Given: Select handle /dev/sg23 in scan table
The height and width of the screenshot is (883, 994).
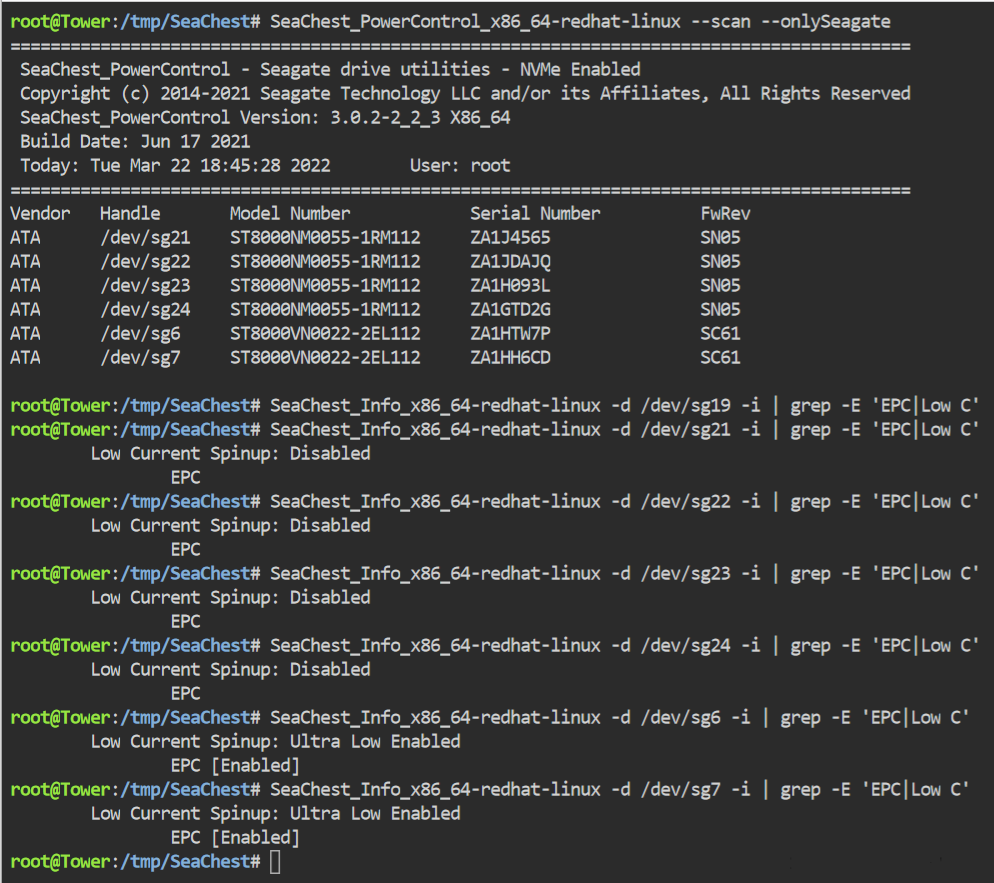Looking at the screenshot, I should [x=145, y=286].
